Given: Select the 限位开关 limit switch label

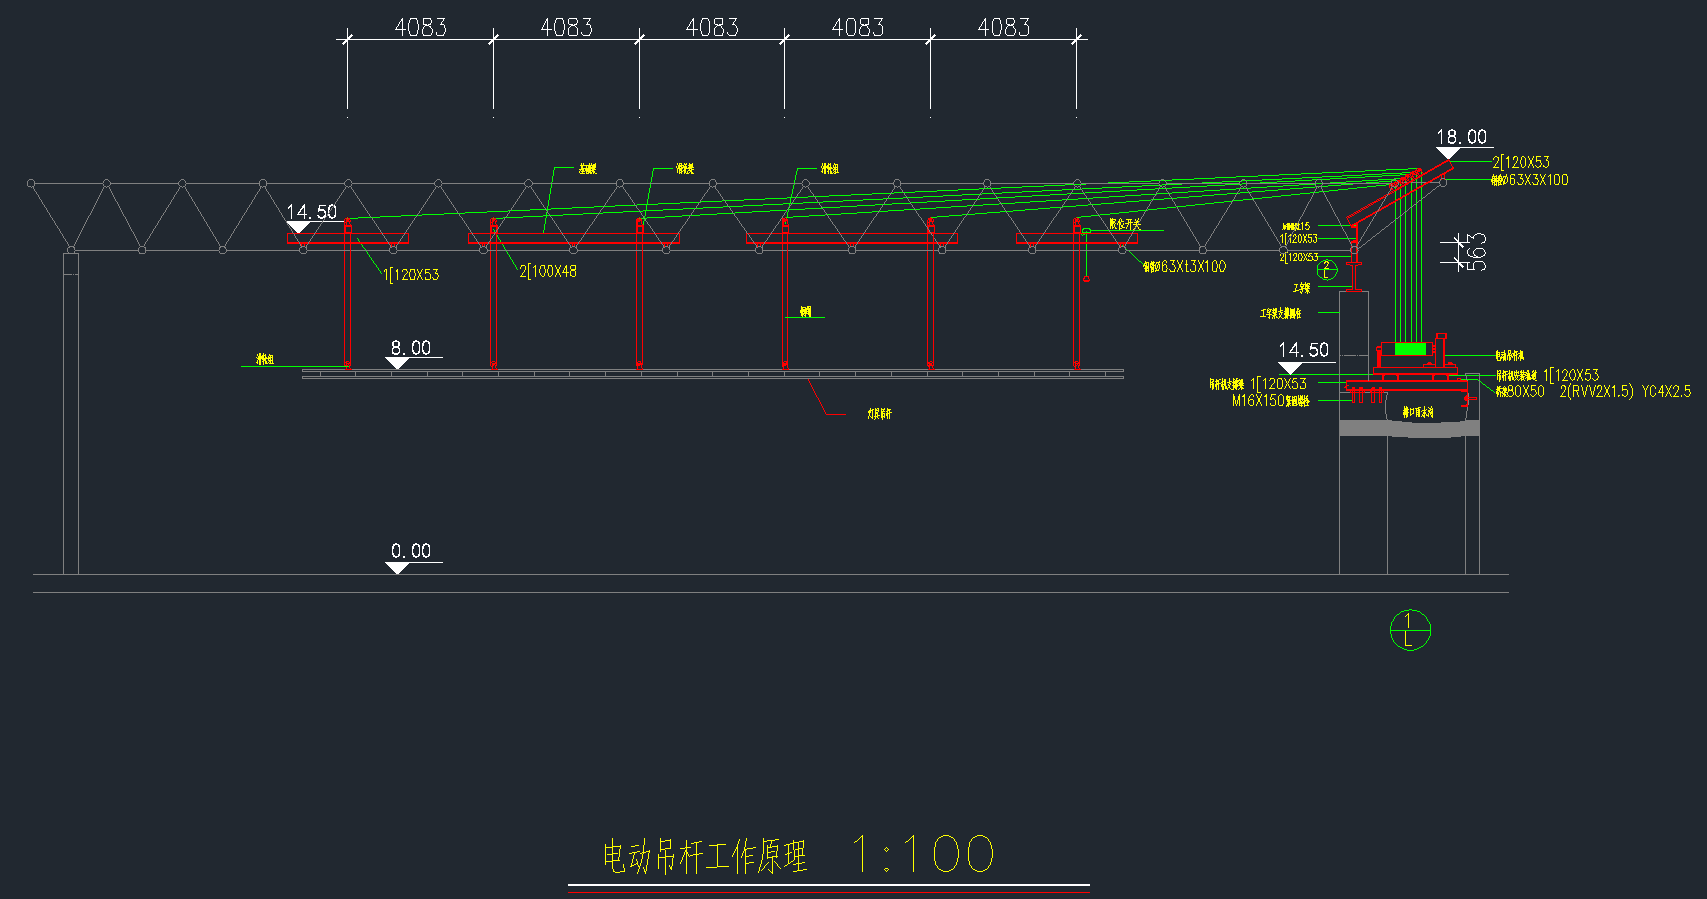Looking at the screenshot, I should click(x=1125, y=224).
